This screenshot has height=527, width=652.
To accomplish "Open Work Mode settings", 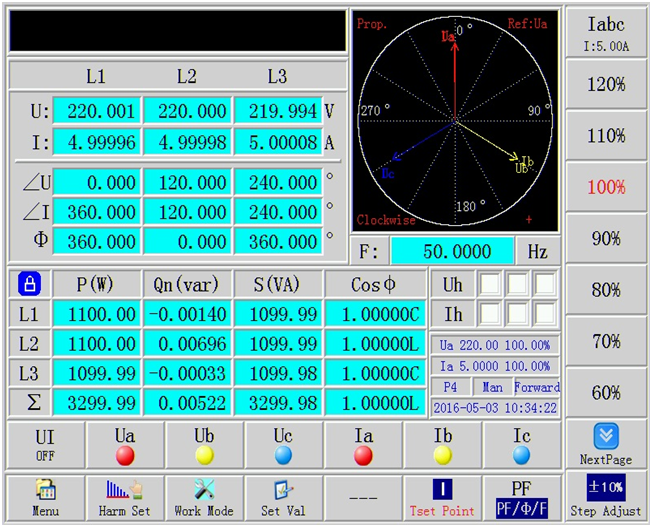I will point(204,498).
